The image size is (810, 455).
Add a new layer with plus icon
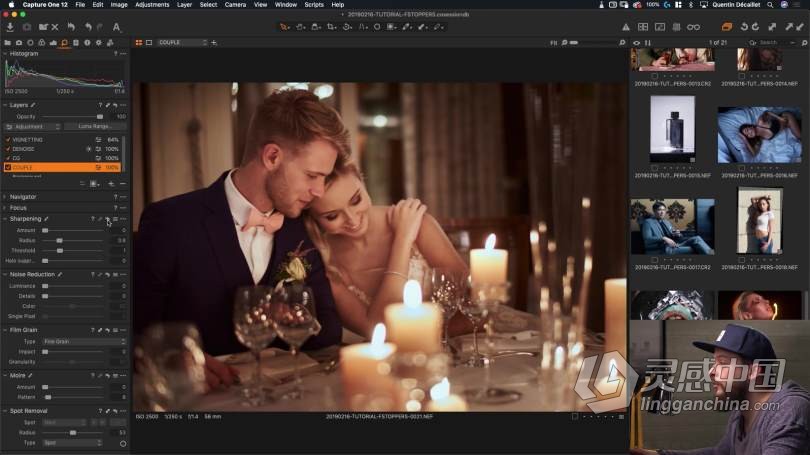(111, 184)
